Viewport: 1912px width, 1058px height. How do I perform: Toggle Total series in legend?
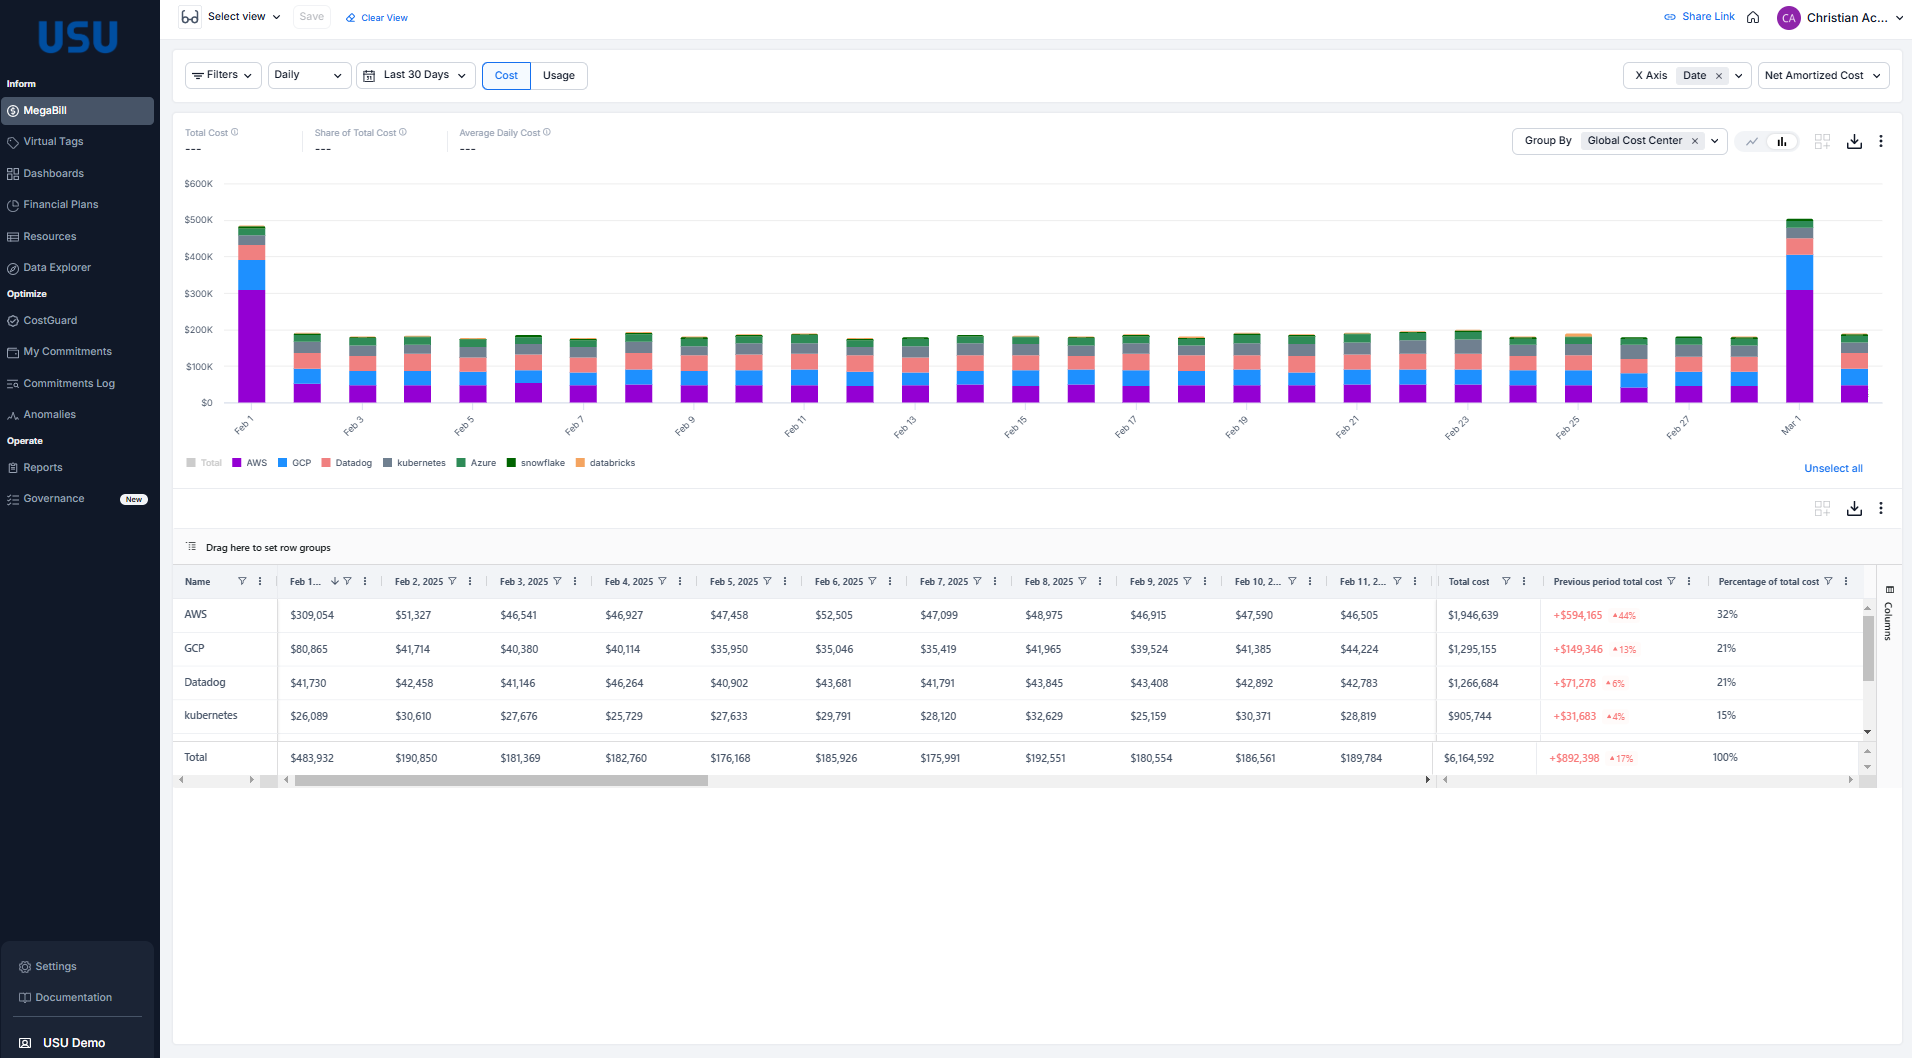204,463
